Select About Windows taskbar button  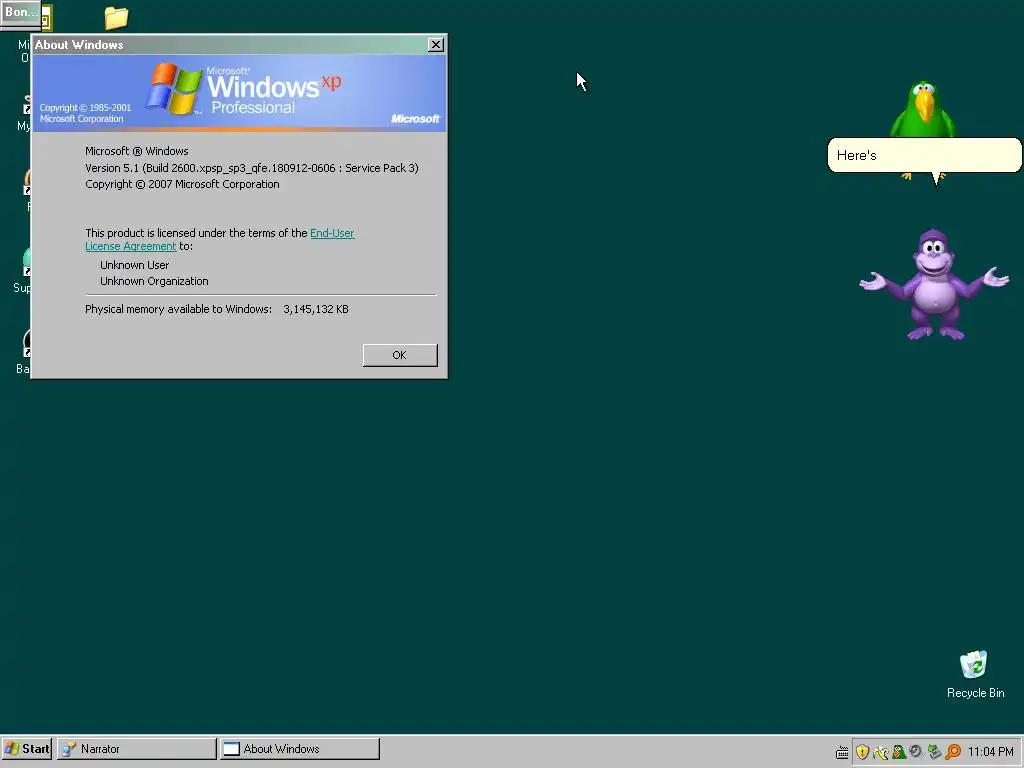[300, 748]
